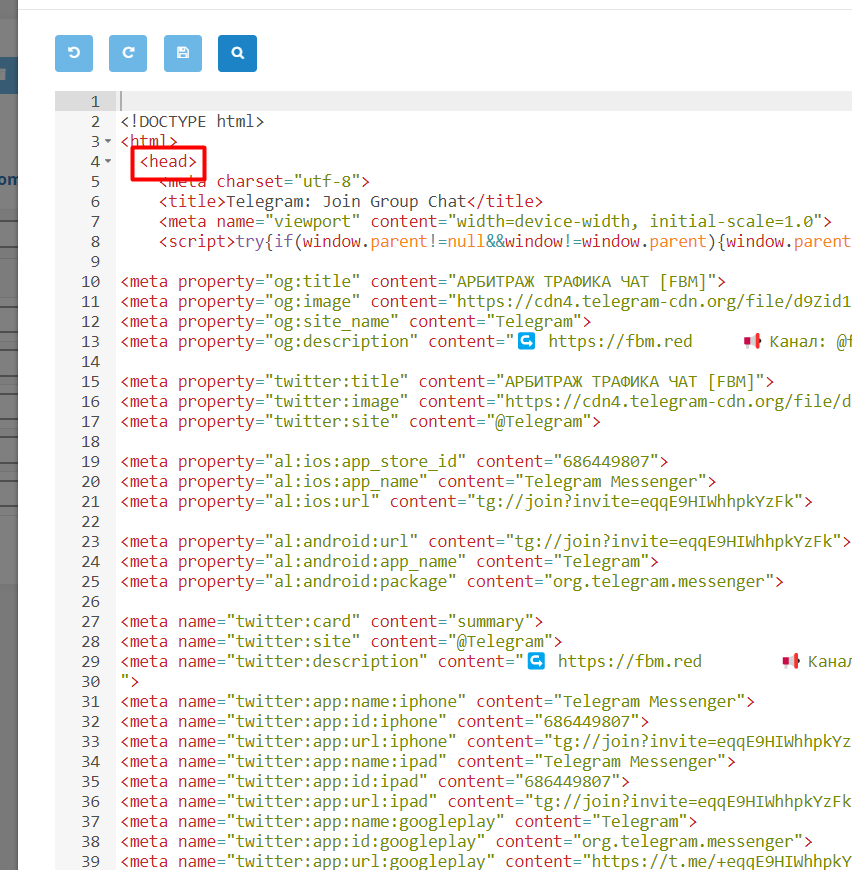852x870 pixels.
Task: Click the <!DOCTYPE html> text on line 2
Action: click(x=192, y=121)
